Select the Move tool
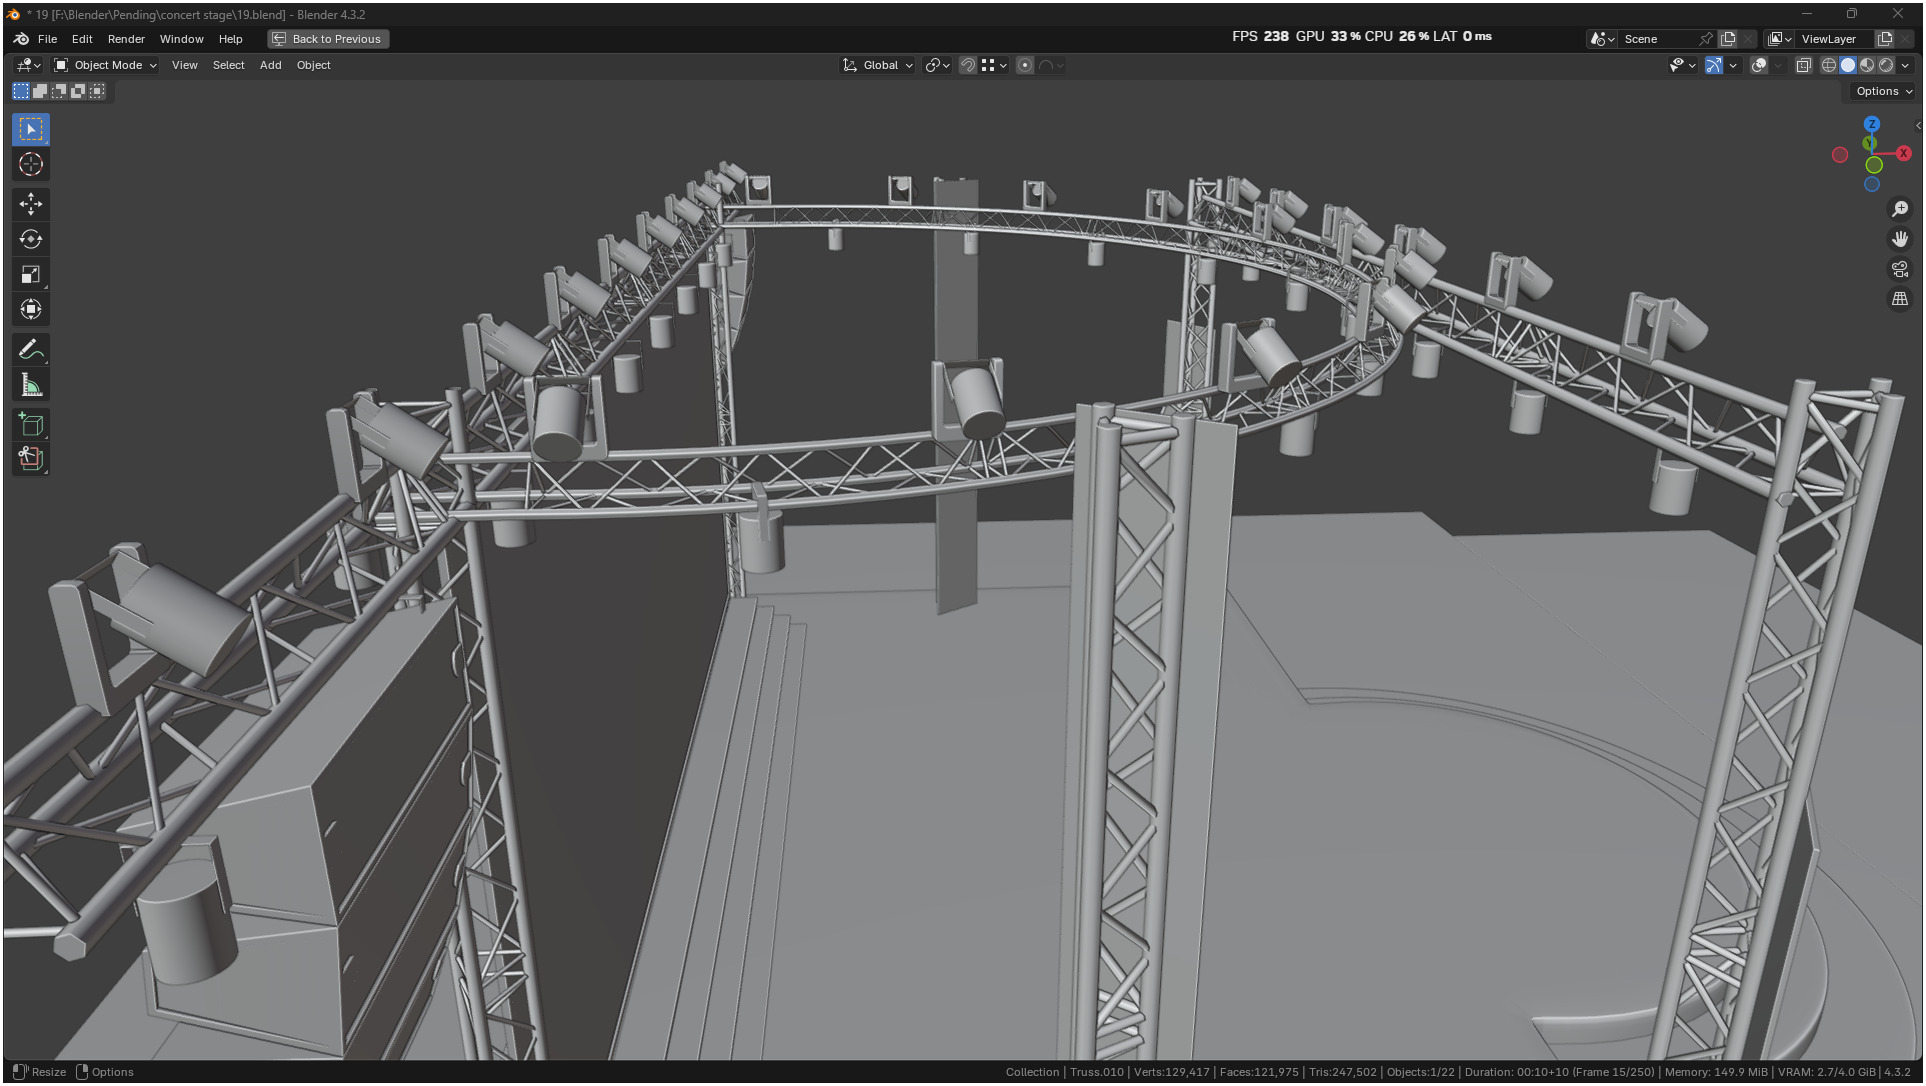This screenshot has height=1086, width=1926. 30,204
